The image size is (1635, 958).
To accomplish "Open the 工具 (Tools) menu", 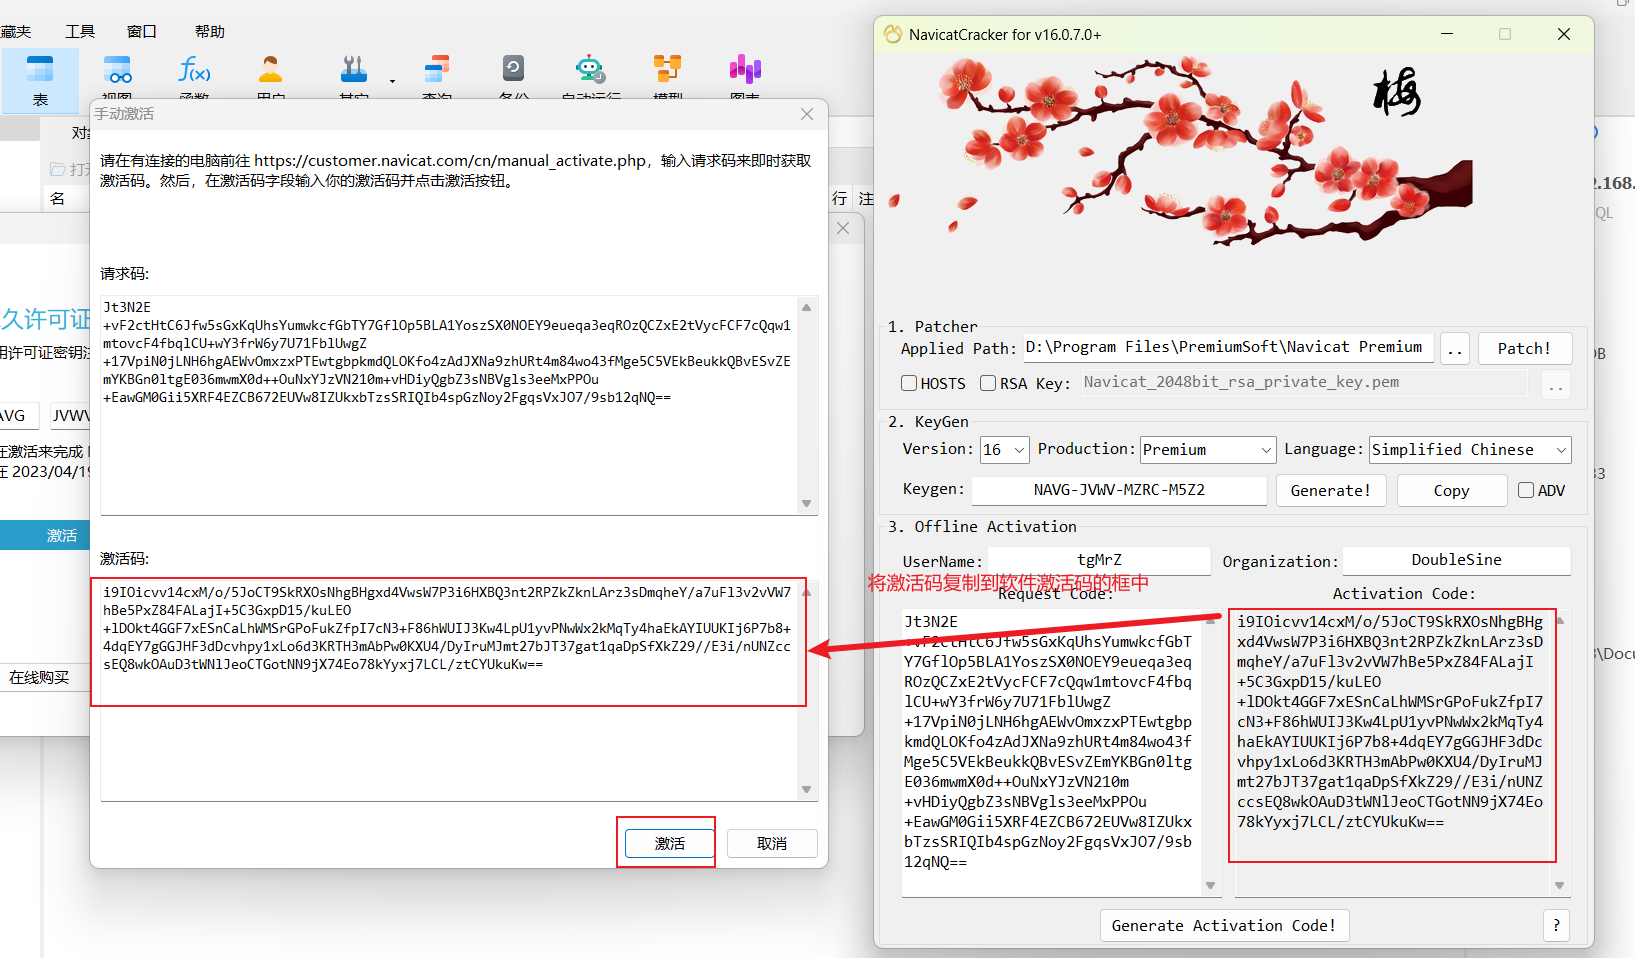I will point(80,31).
